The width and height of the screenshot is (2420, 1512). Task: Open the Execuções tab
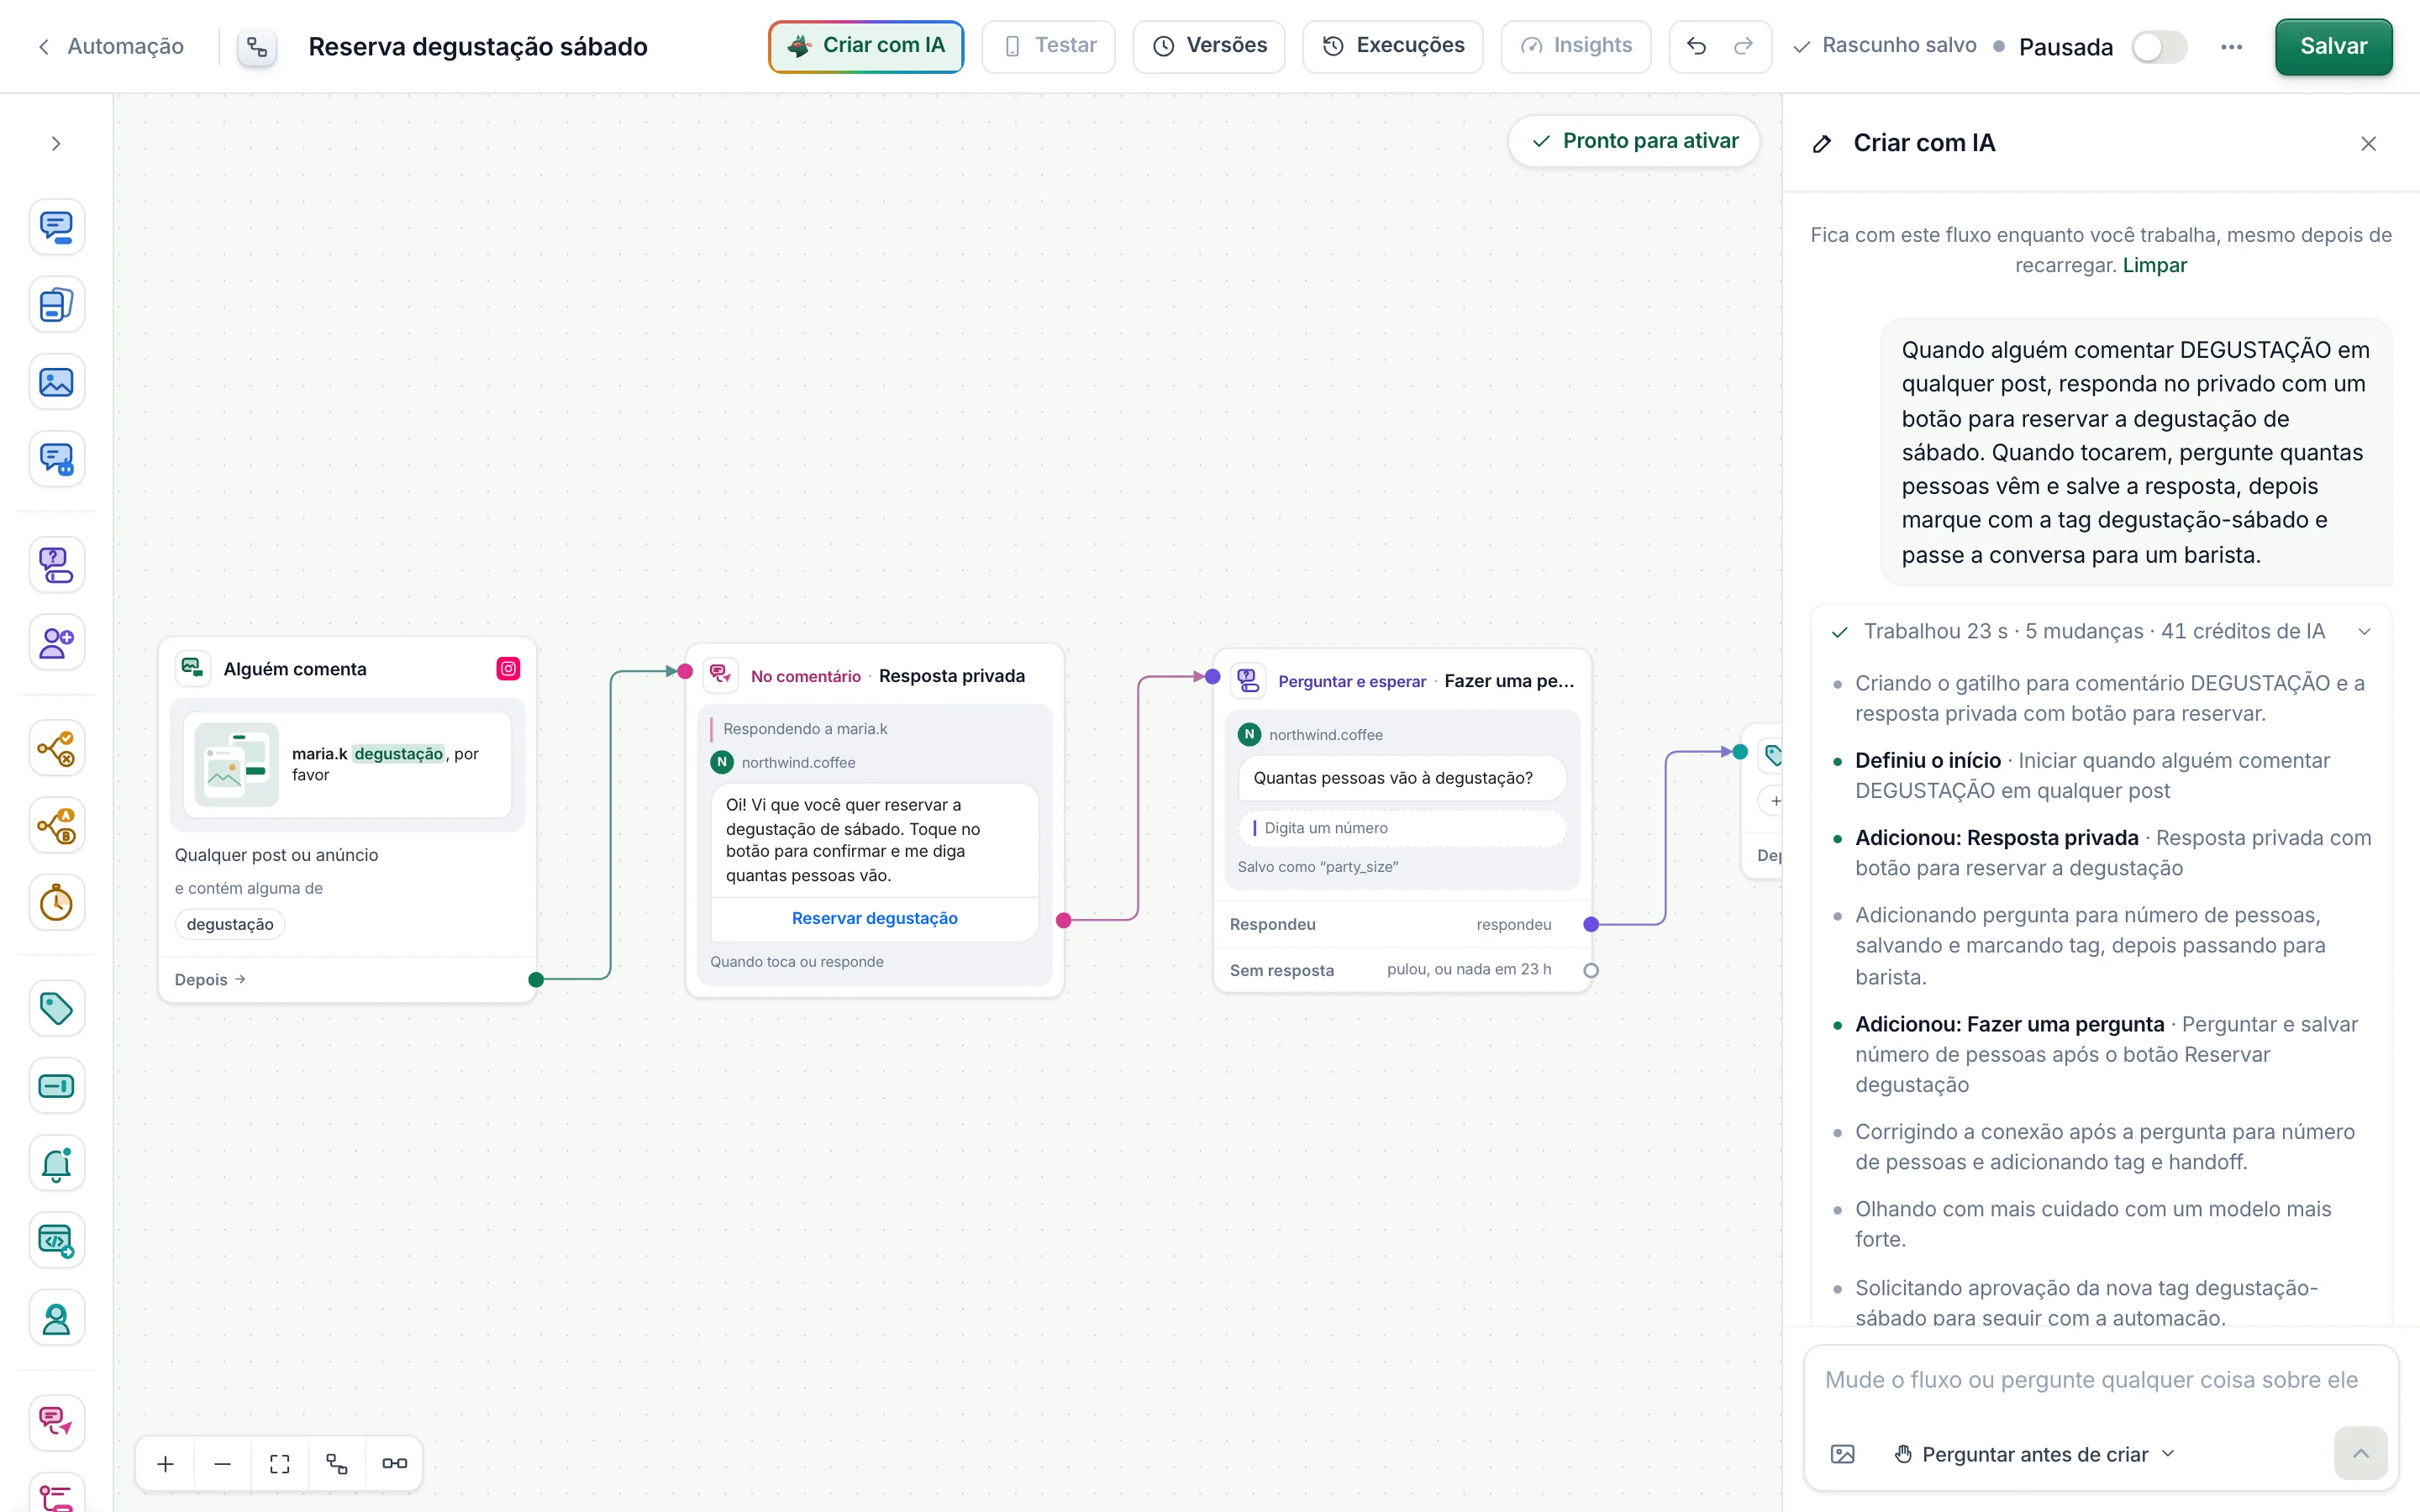(1393, 46)
